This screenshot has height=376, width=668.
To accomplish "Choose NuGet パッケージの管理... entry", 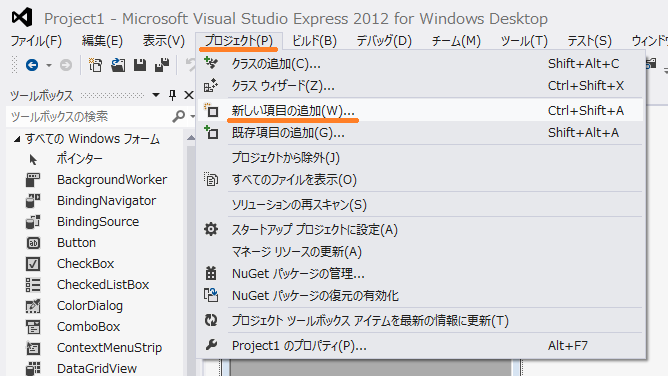I will (421, 274).
